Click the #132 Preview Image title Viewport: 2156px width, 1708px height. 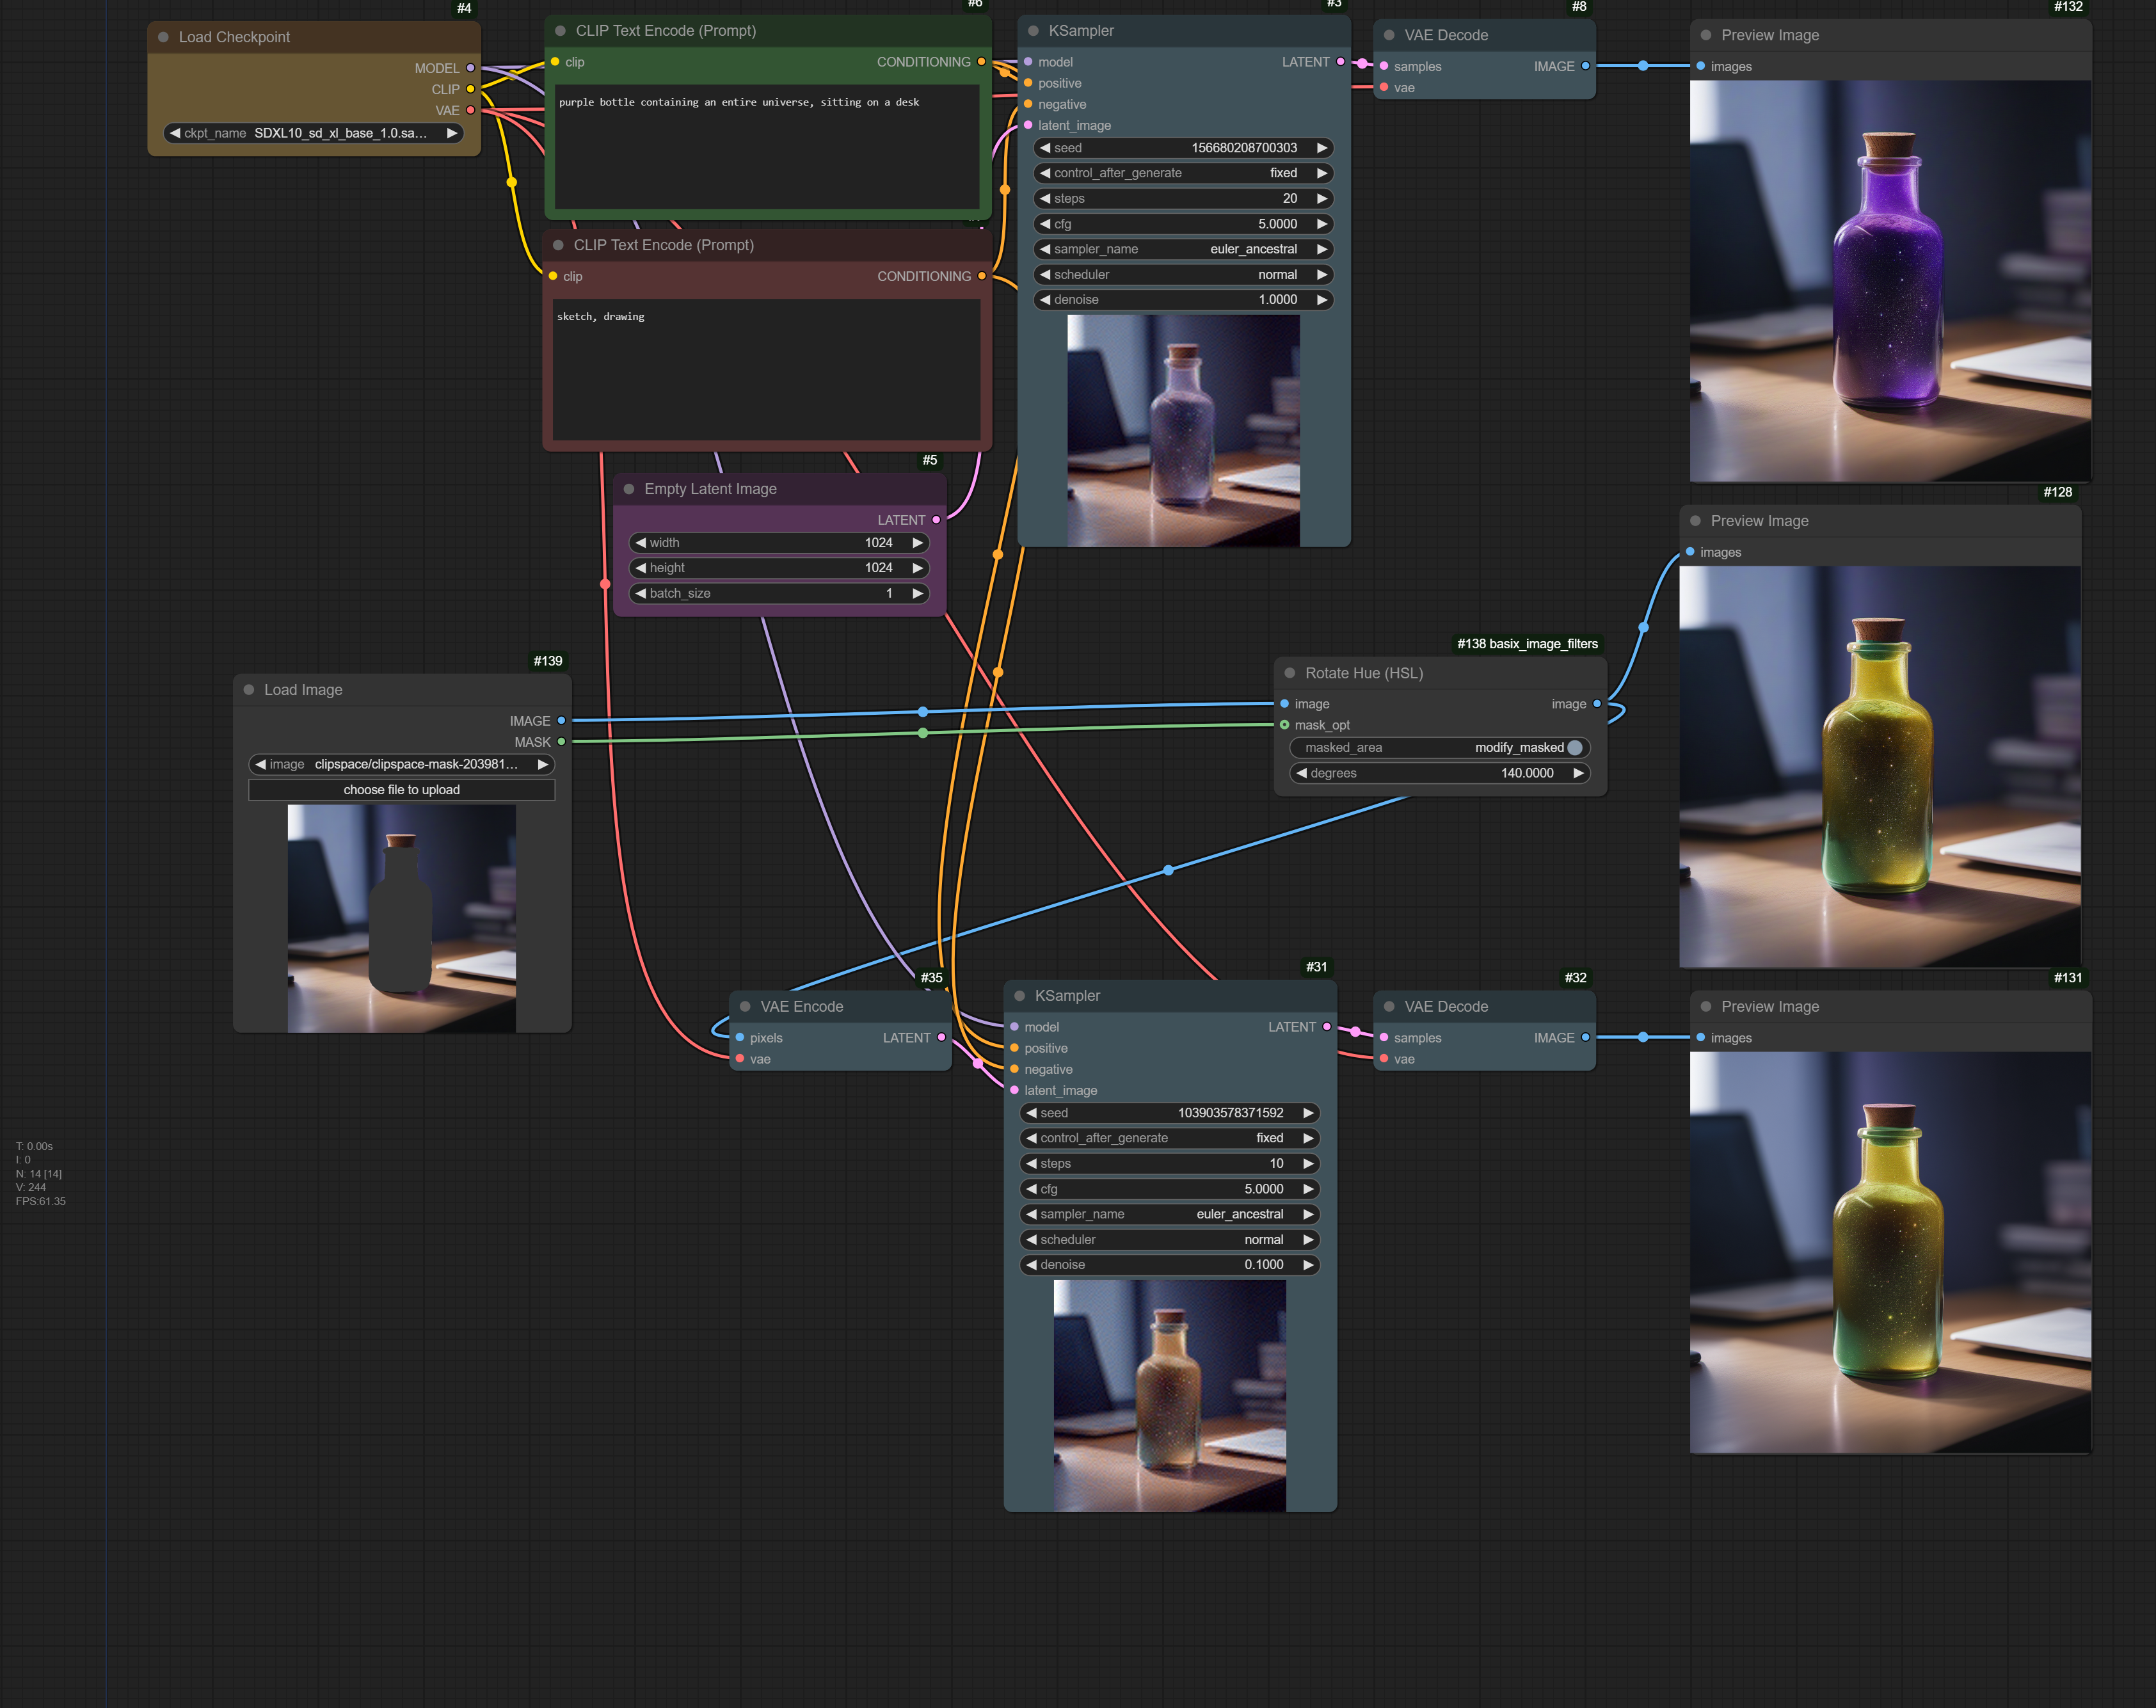(x=1770, y=35)
